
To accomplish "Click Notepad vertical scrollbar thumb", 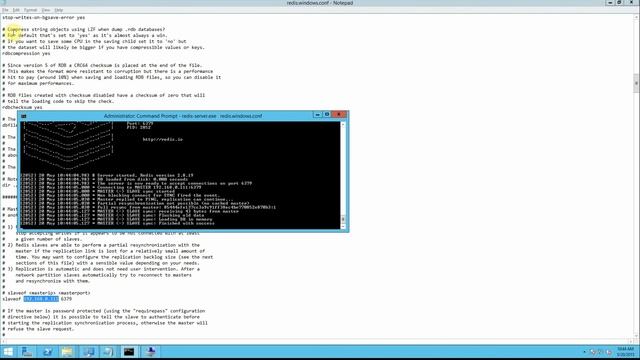I will 636,83.
